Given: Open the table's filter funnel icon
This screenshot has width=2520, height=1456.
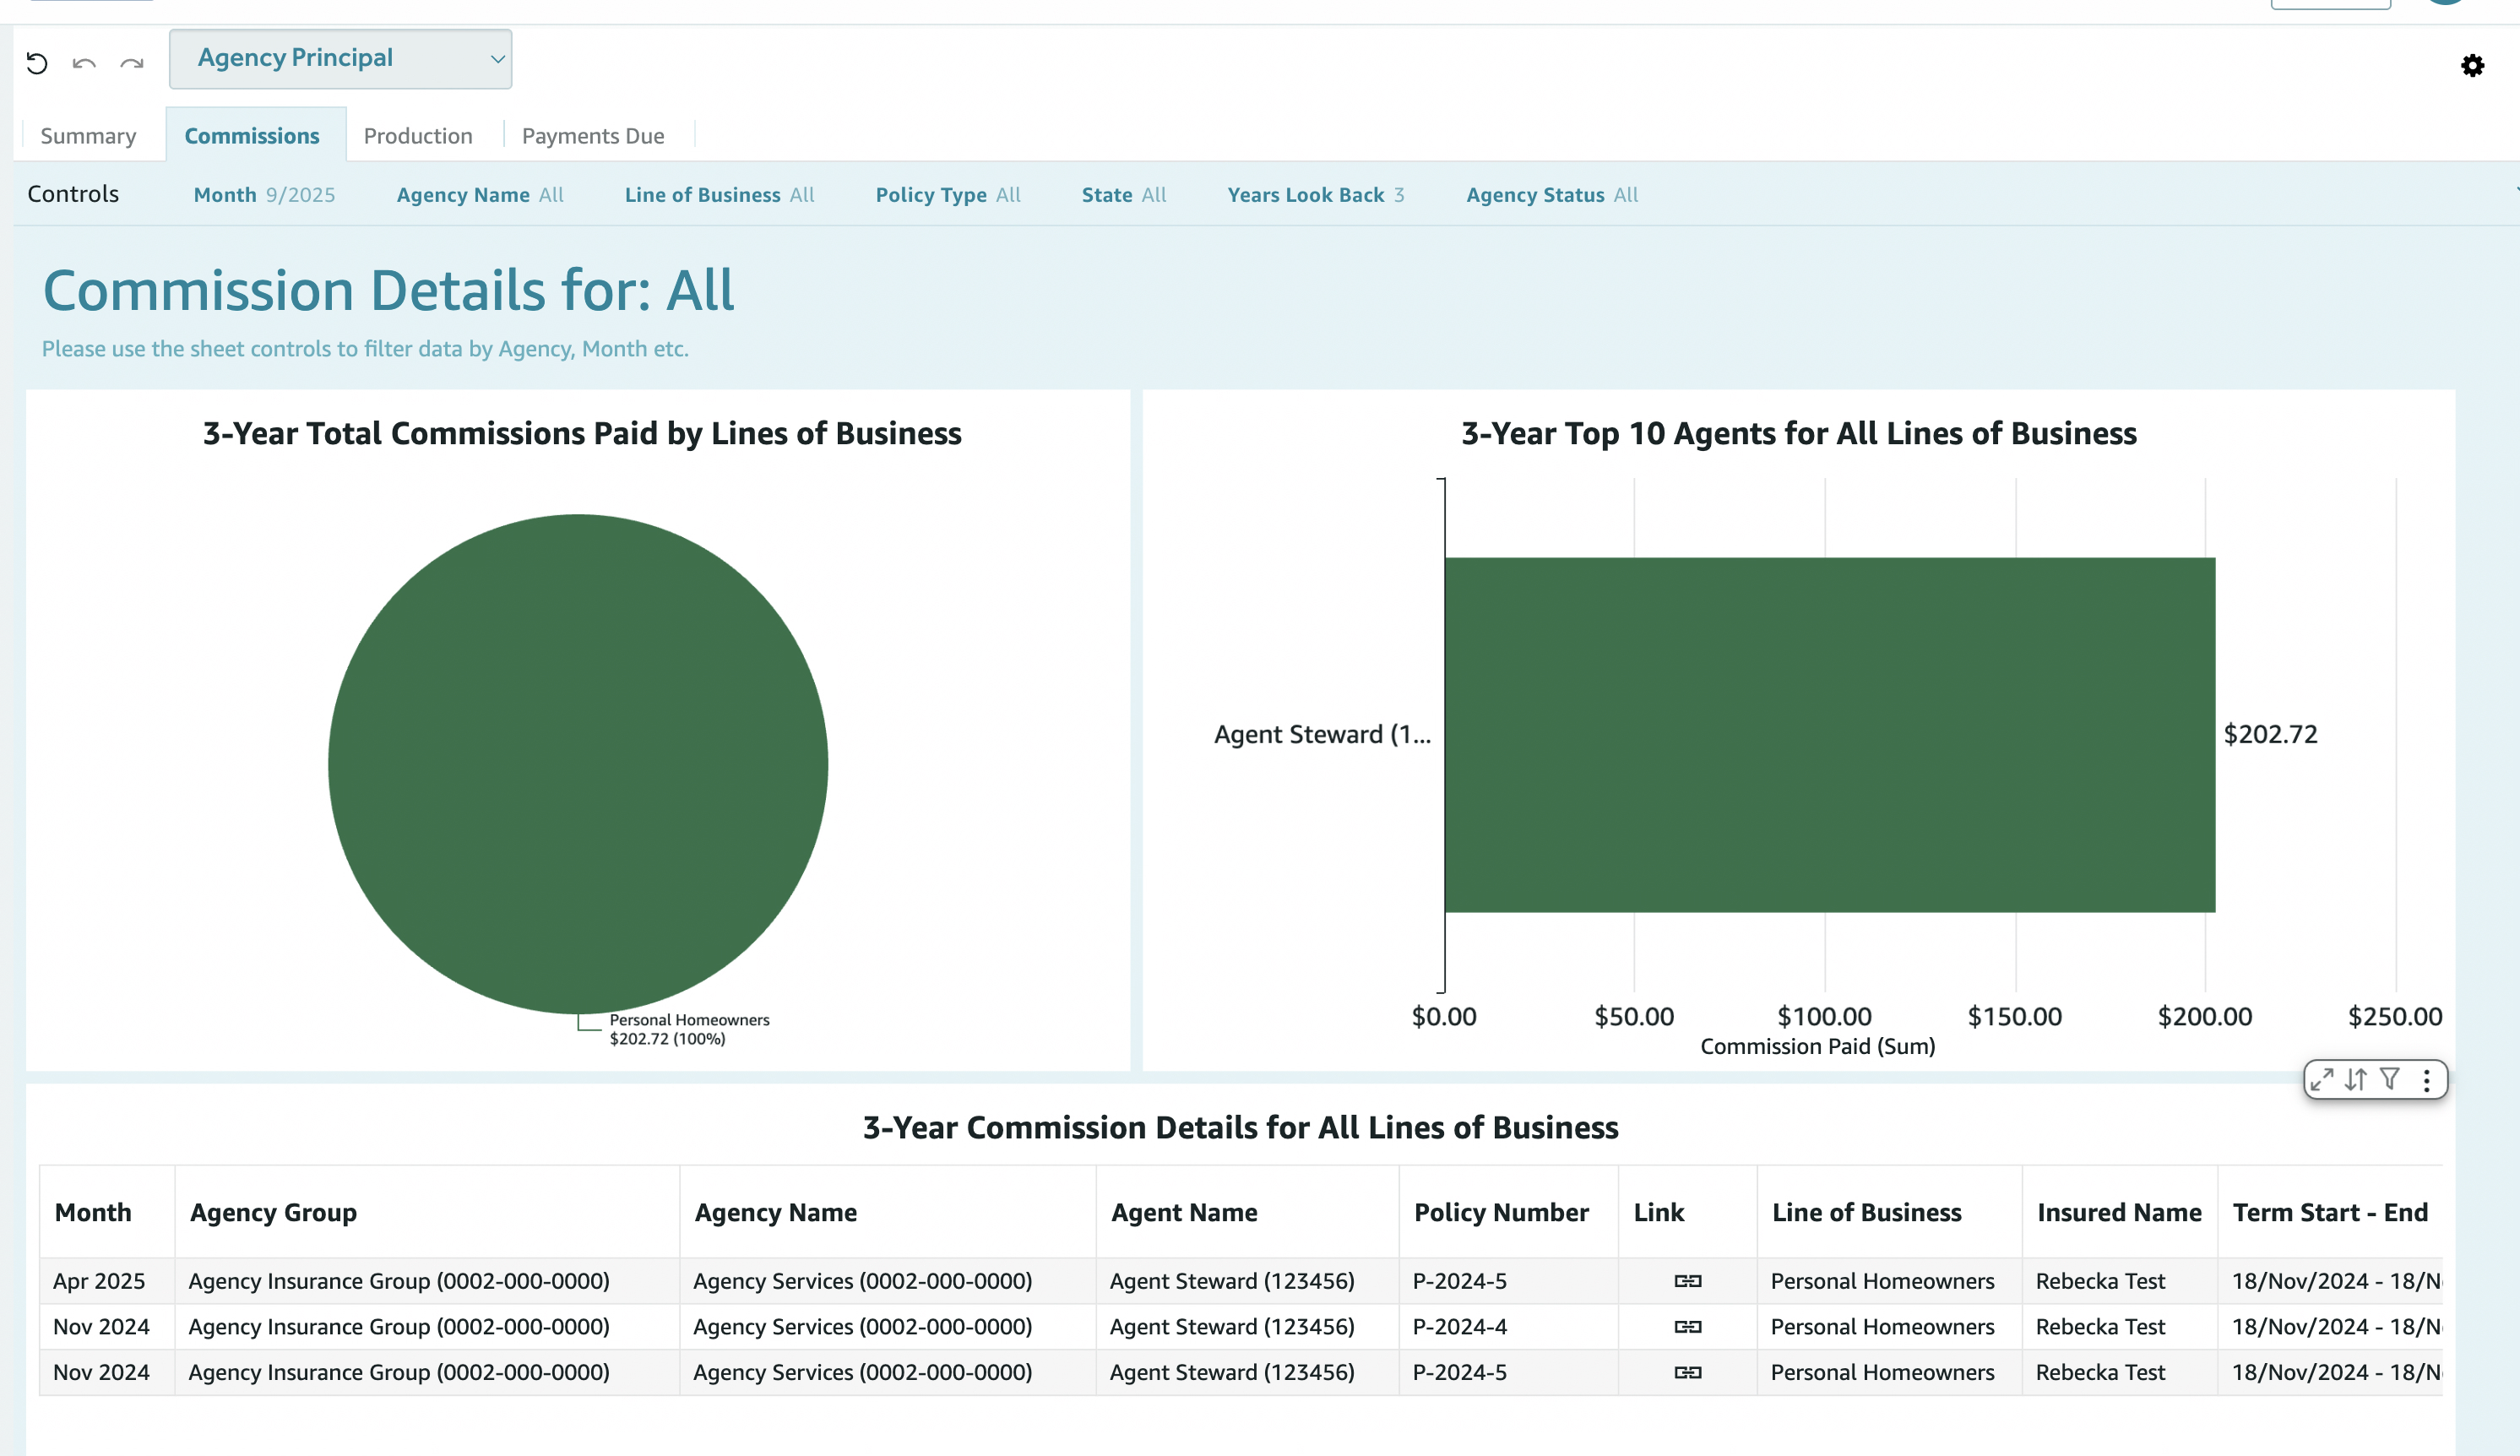Looking at the screenshot, I should (2390, 1079).
